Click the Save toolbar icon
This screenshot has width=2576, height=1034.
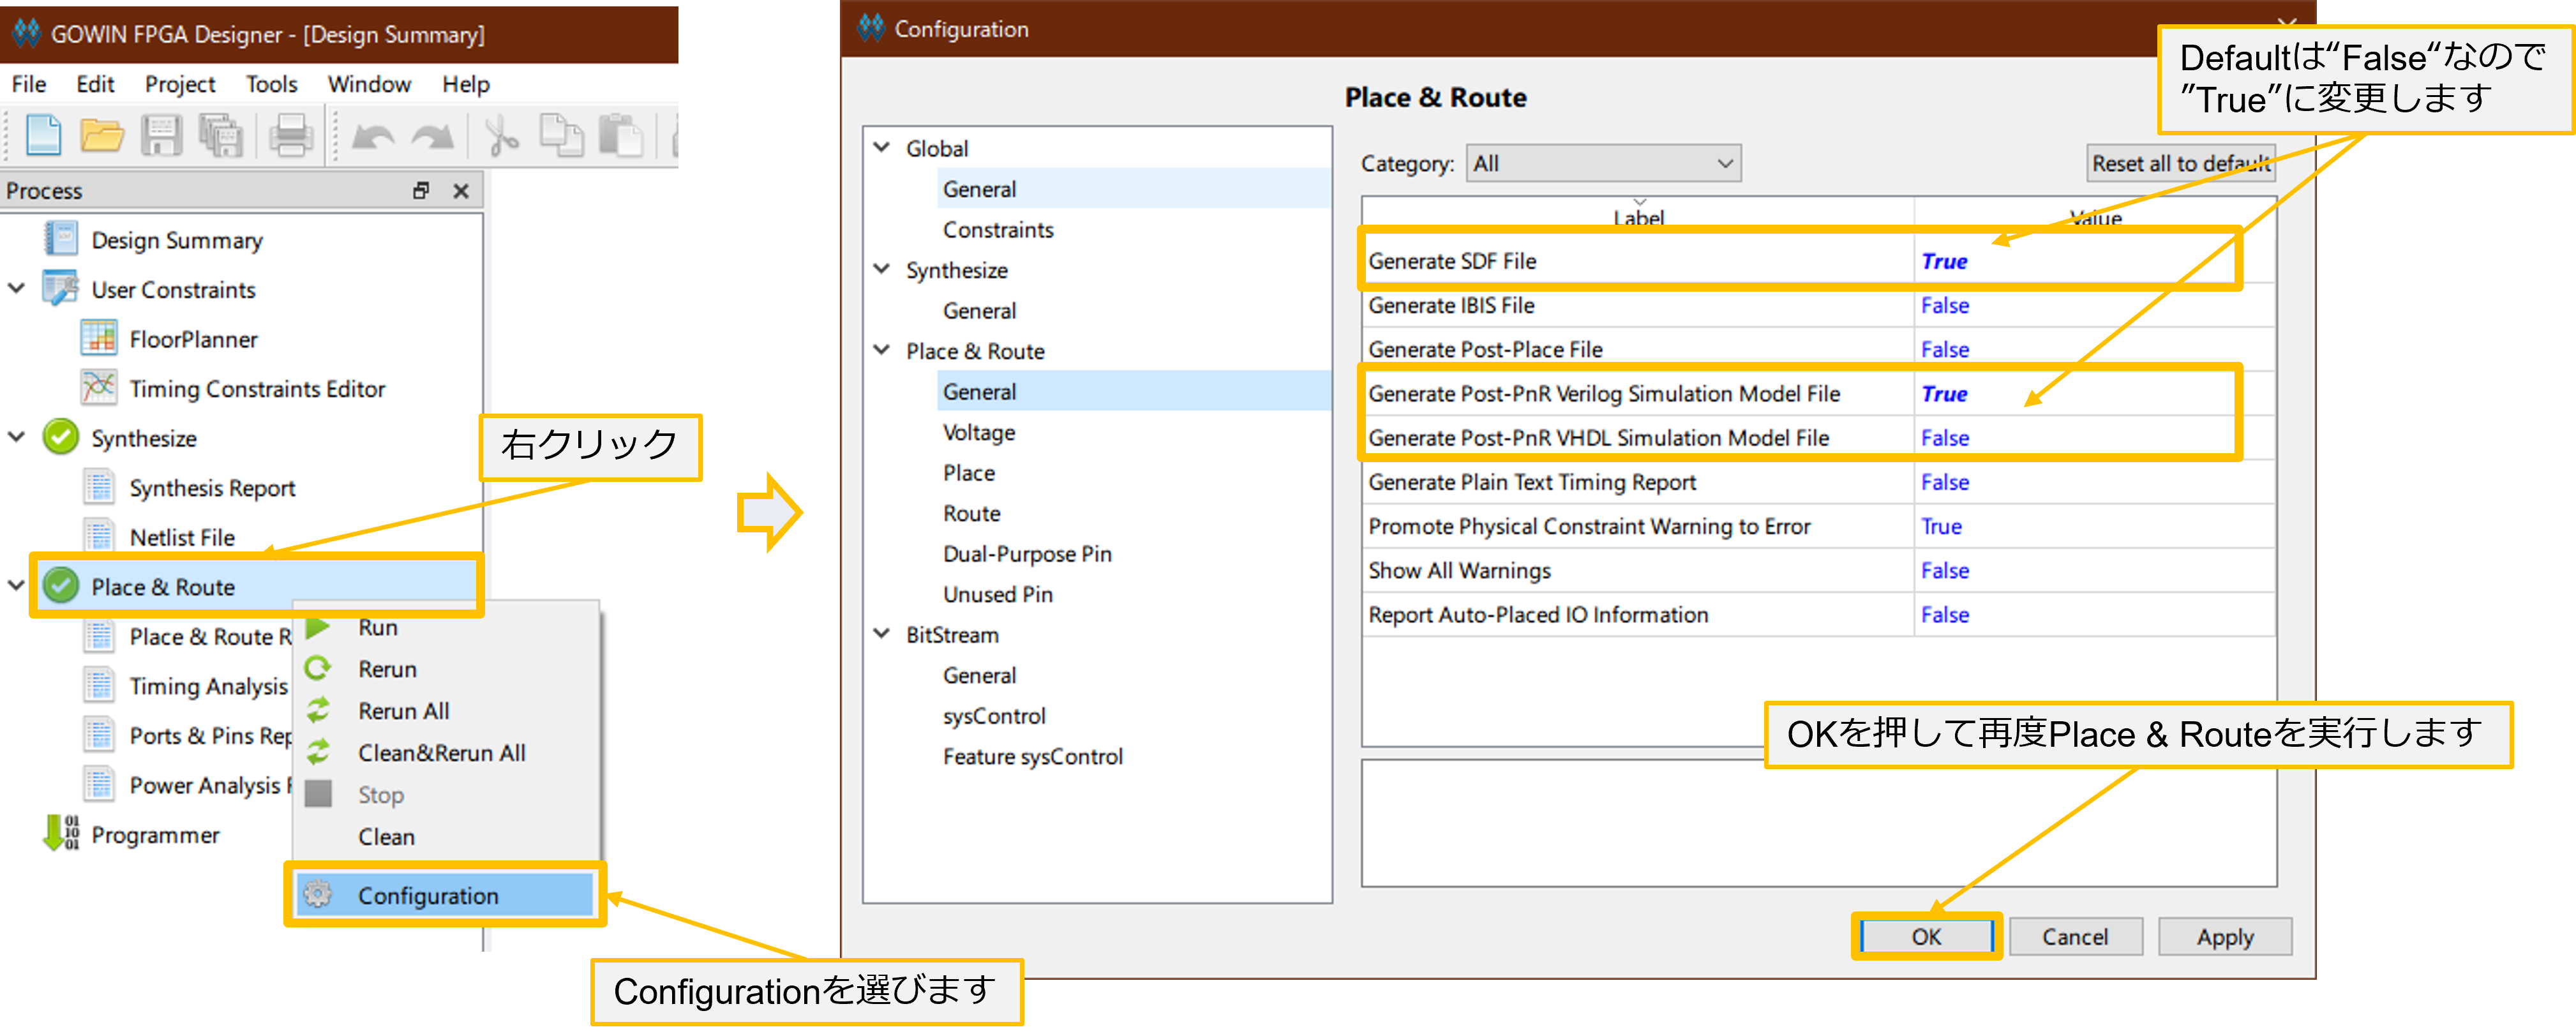[161, 135]
